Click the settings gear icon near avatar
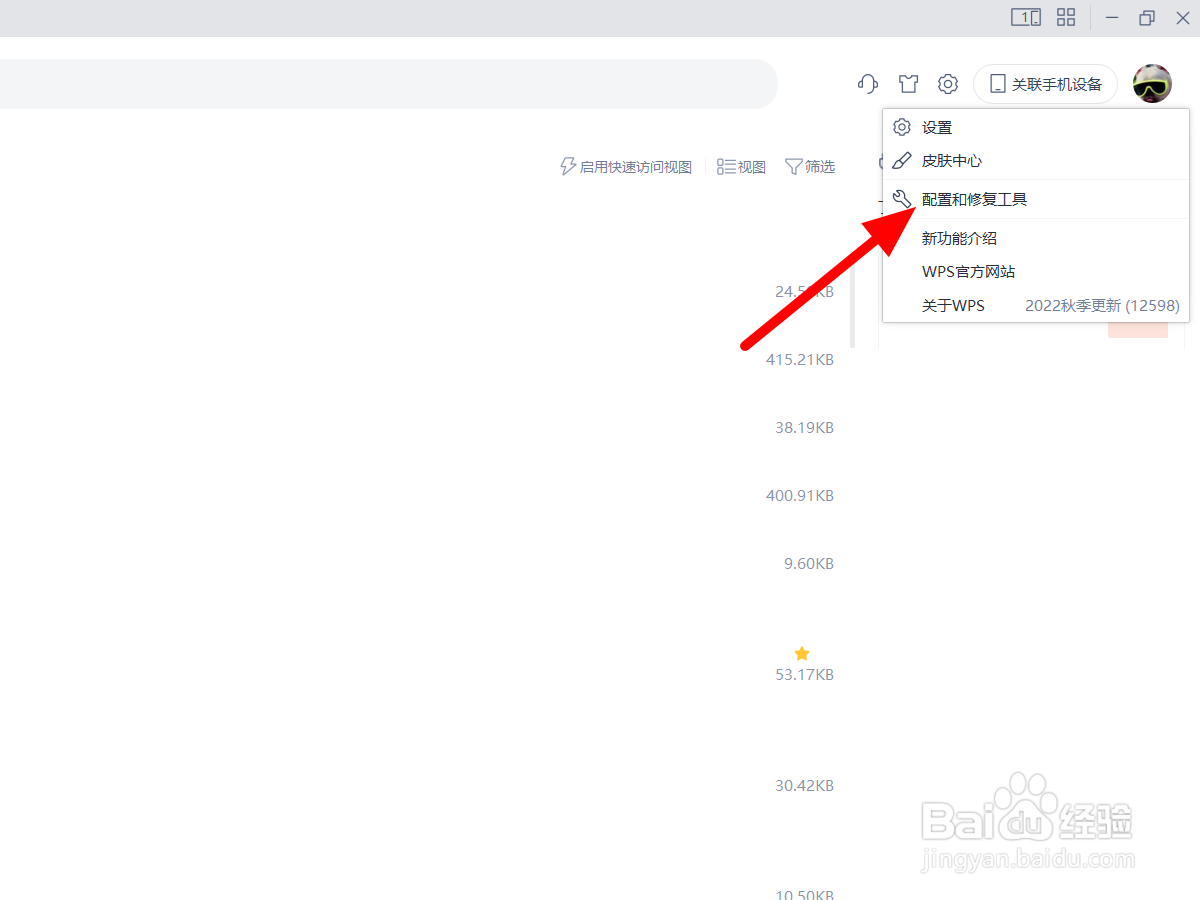Screen dimensions: 1200x900 tap(947, 84)
